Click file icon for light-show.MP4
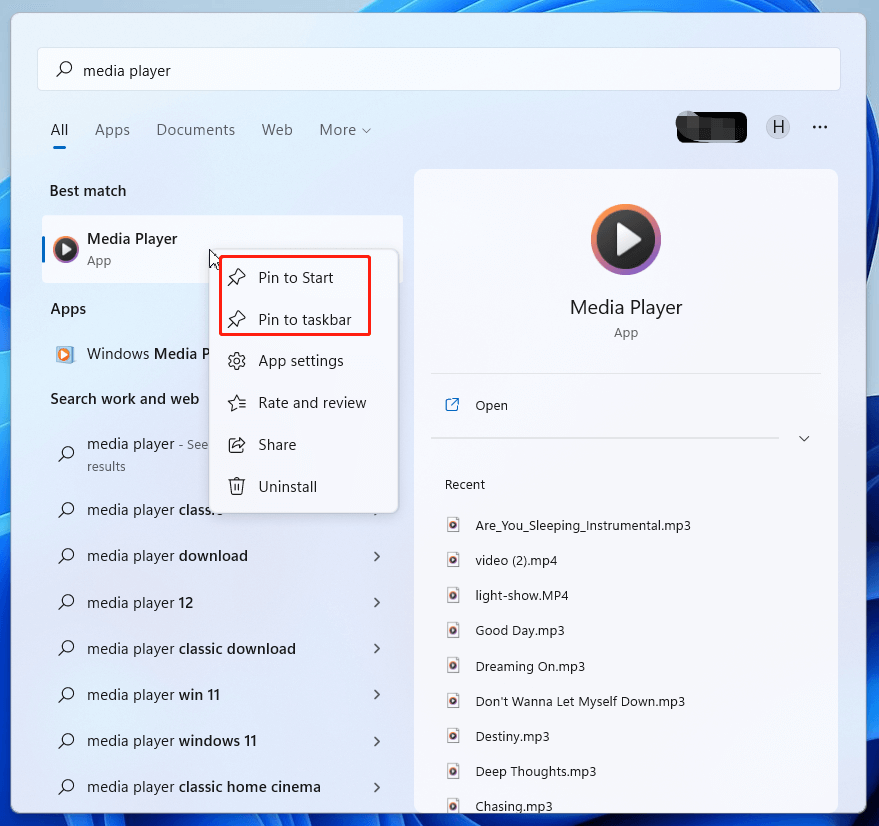The width and height of the screenshot is (879, 826). [453, 595]
